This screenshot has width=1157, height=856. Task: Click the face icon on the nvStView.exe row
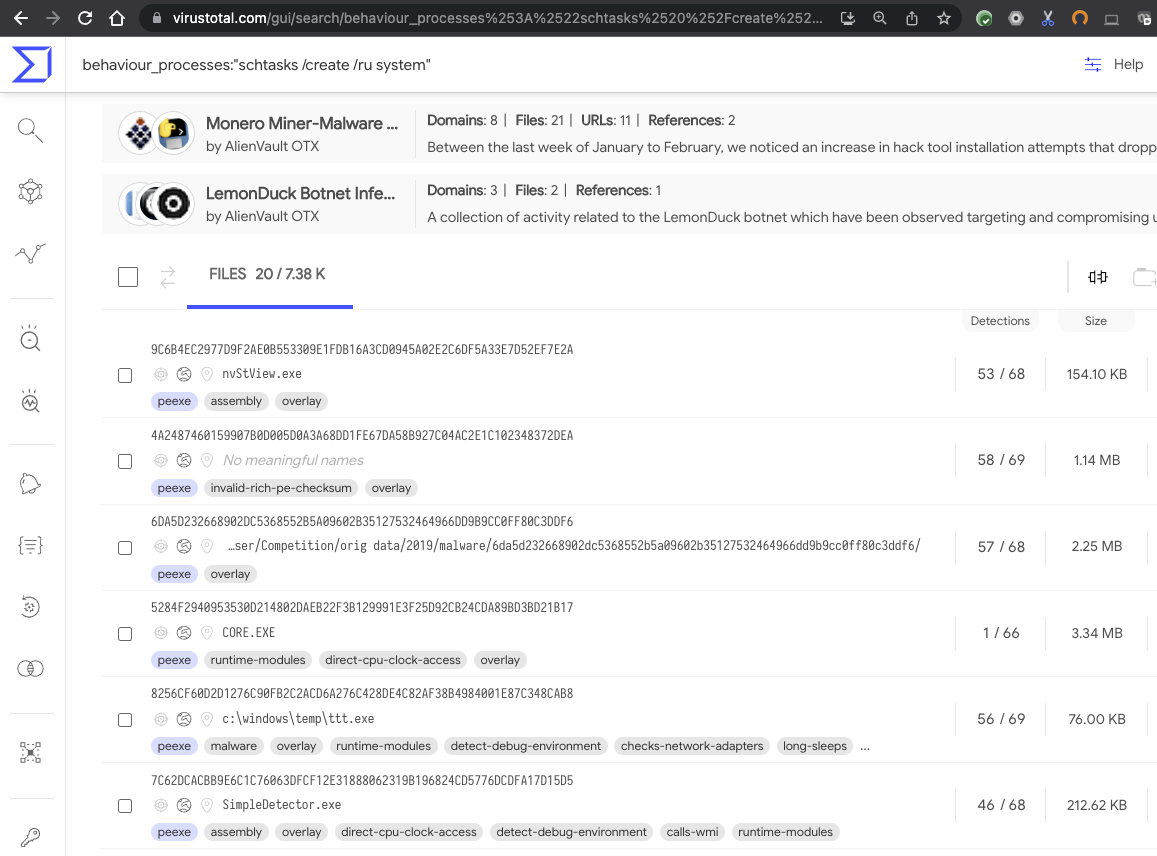pyautogui.click(x=184, y=374)
